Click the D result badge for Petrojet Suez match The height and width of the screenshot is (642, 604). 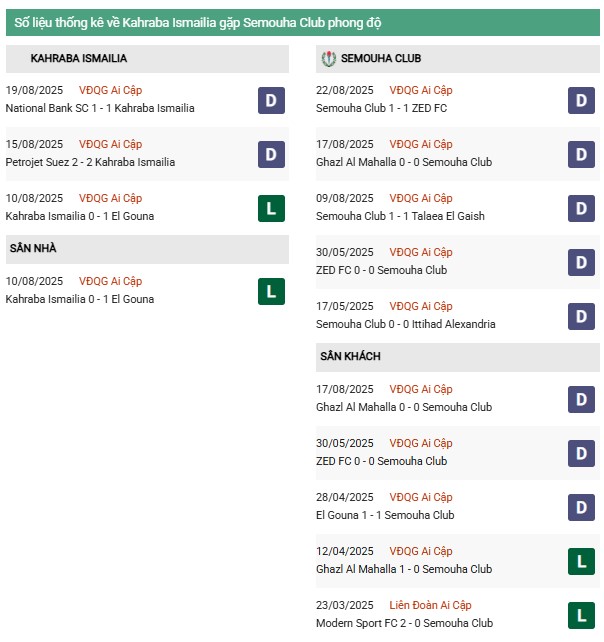pos(271,154)
